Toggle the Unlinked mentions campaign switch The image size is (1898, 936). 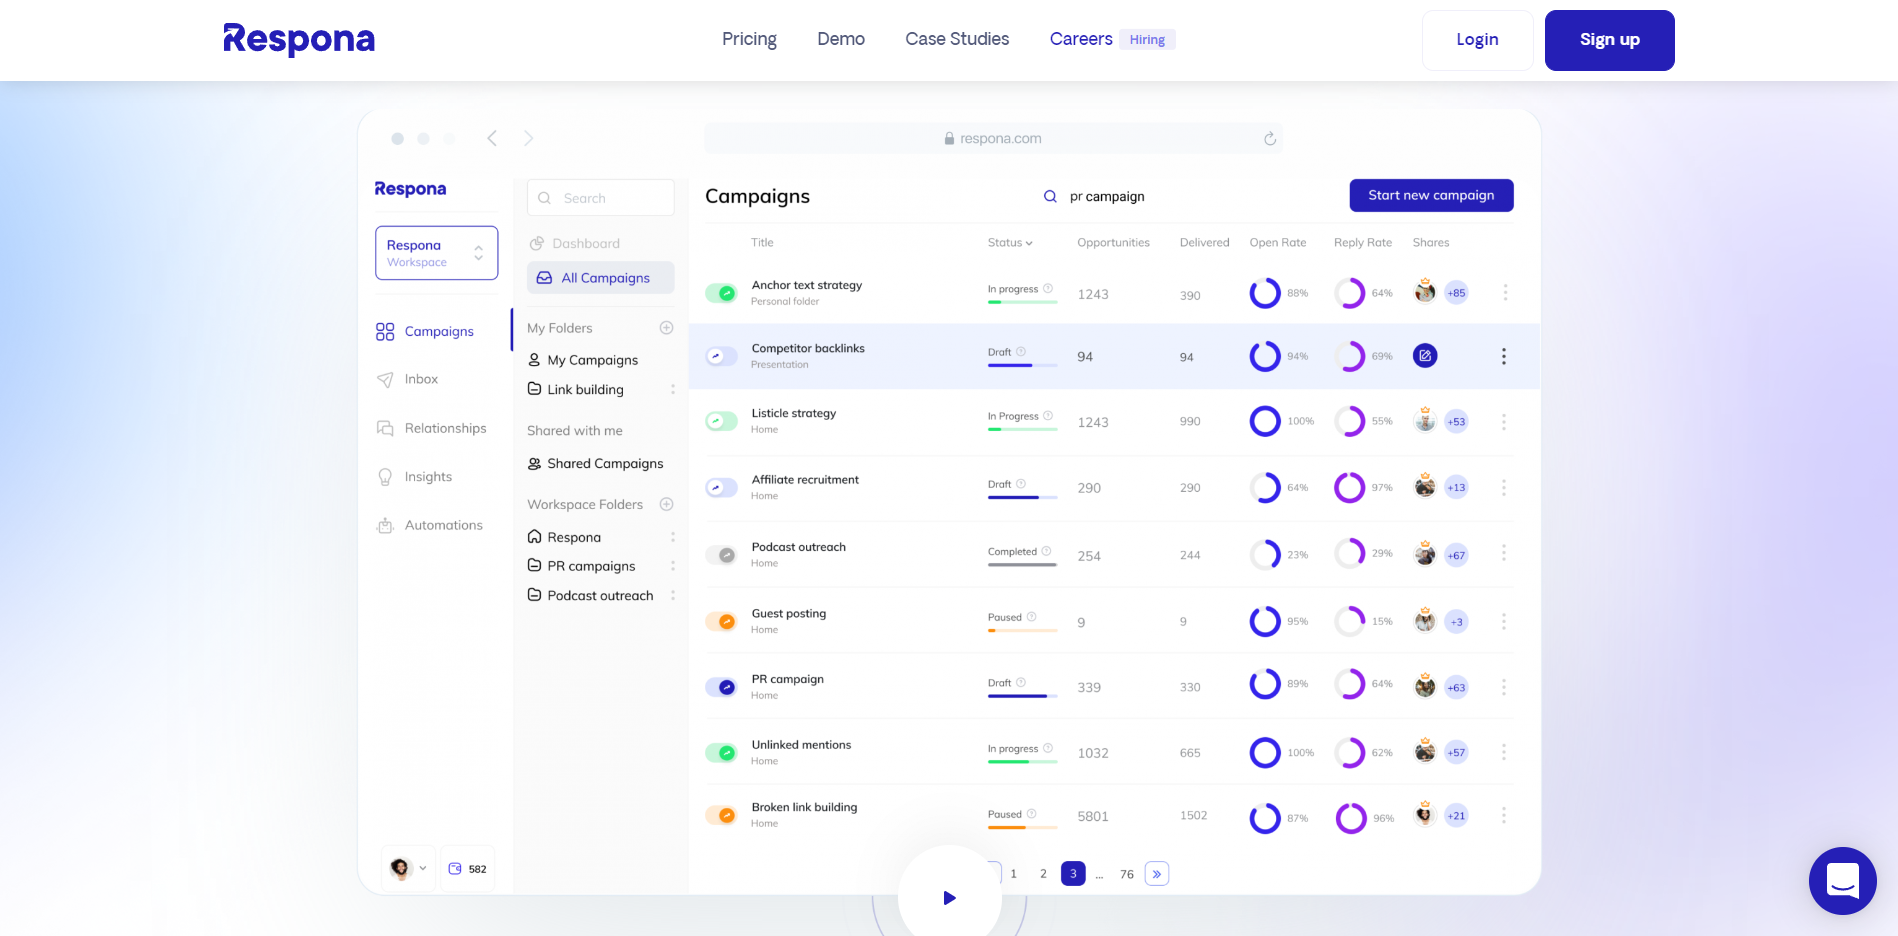(x=721, y=752)
